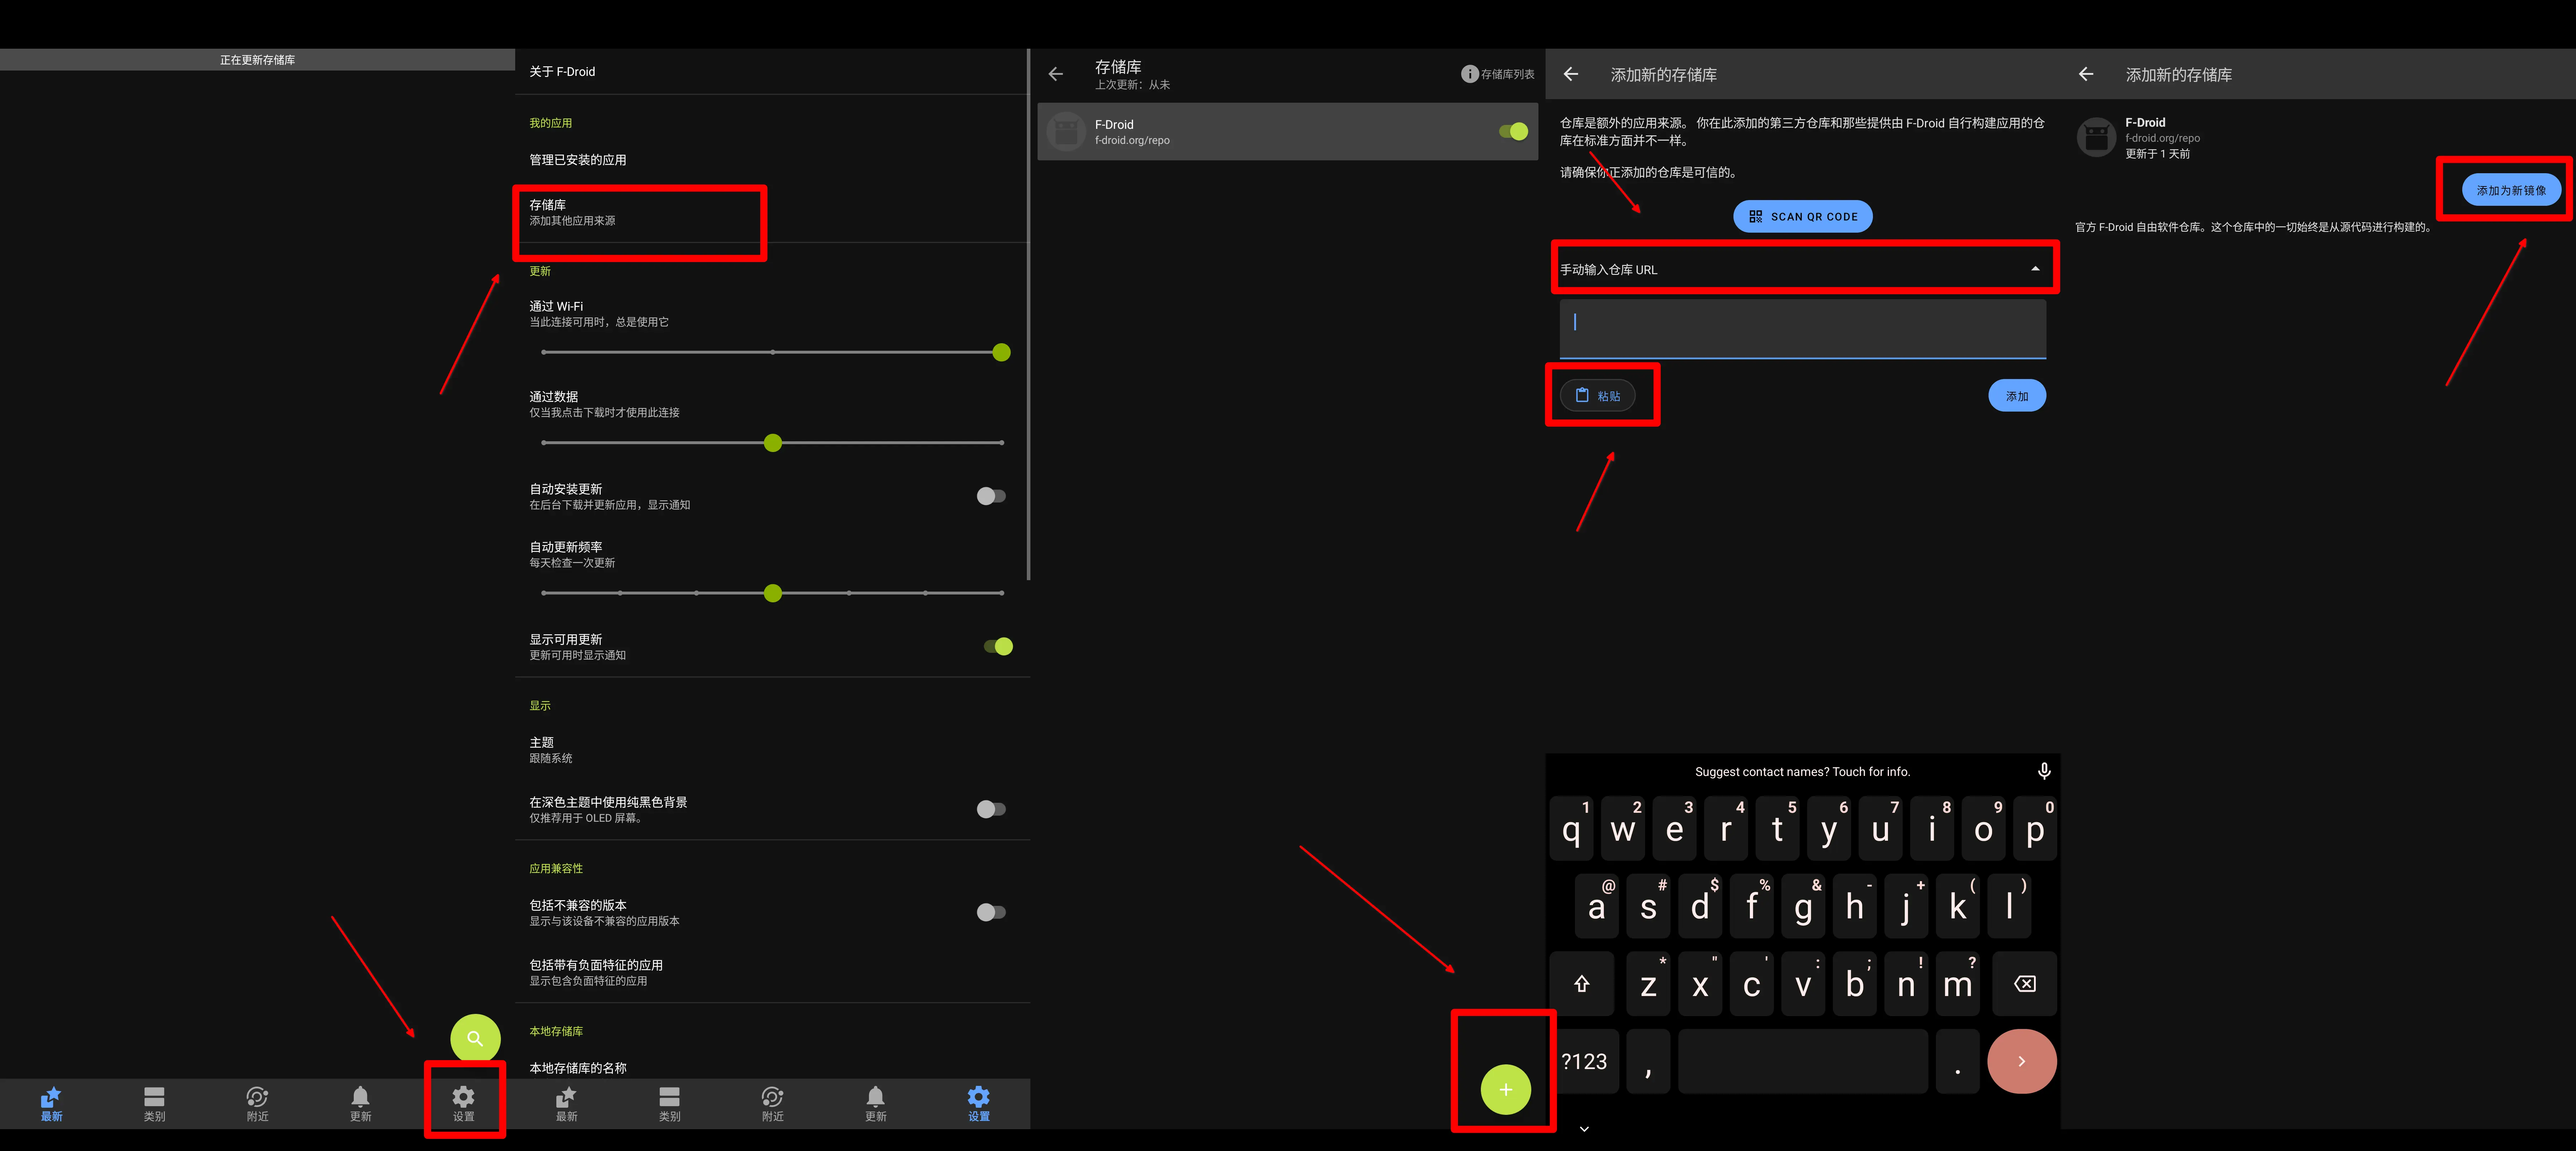Tap the q key on keyboard
Image resolution: width=2576 pixels, height=1151 pixels.
point(1571,829)
